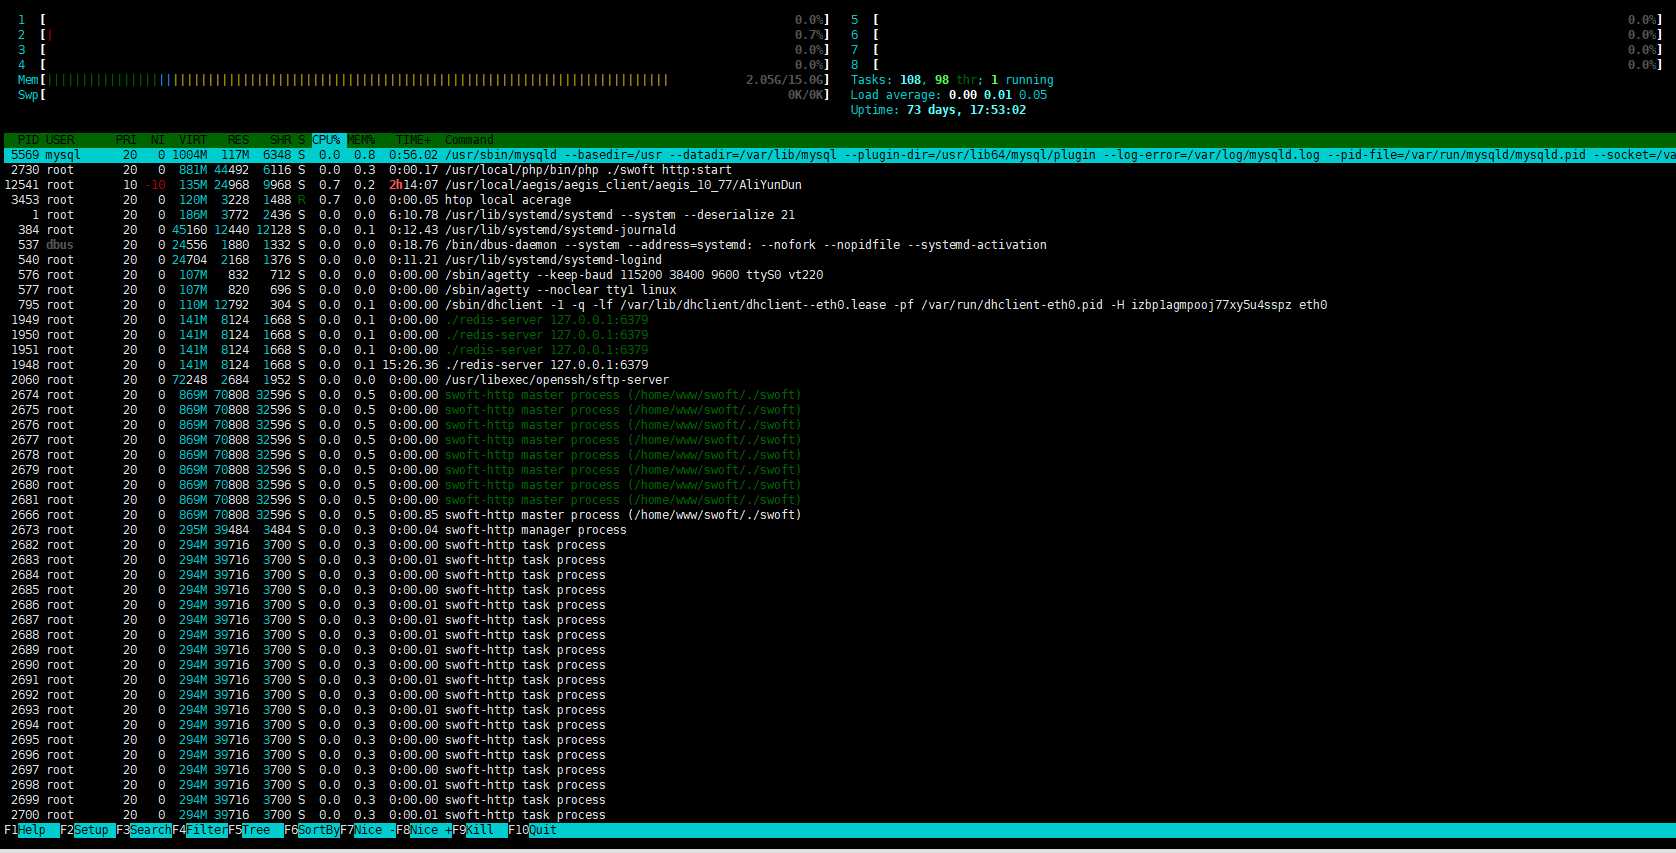Click the 15:26.36 TIME+ value

(410, 365)
